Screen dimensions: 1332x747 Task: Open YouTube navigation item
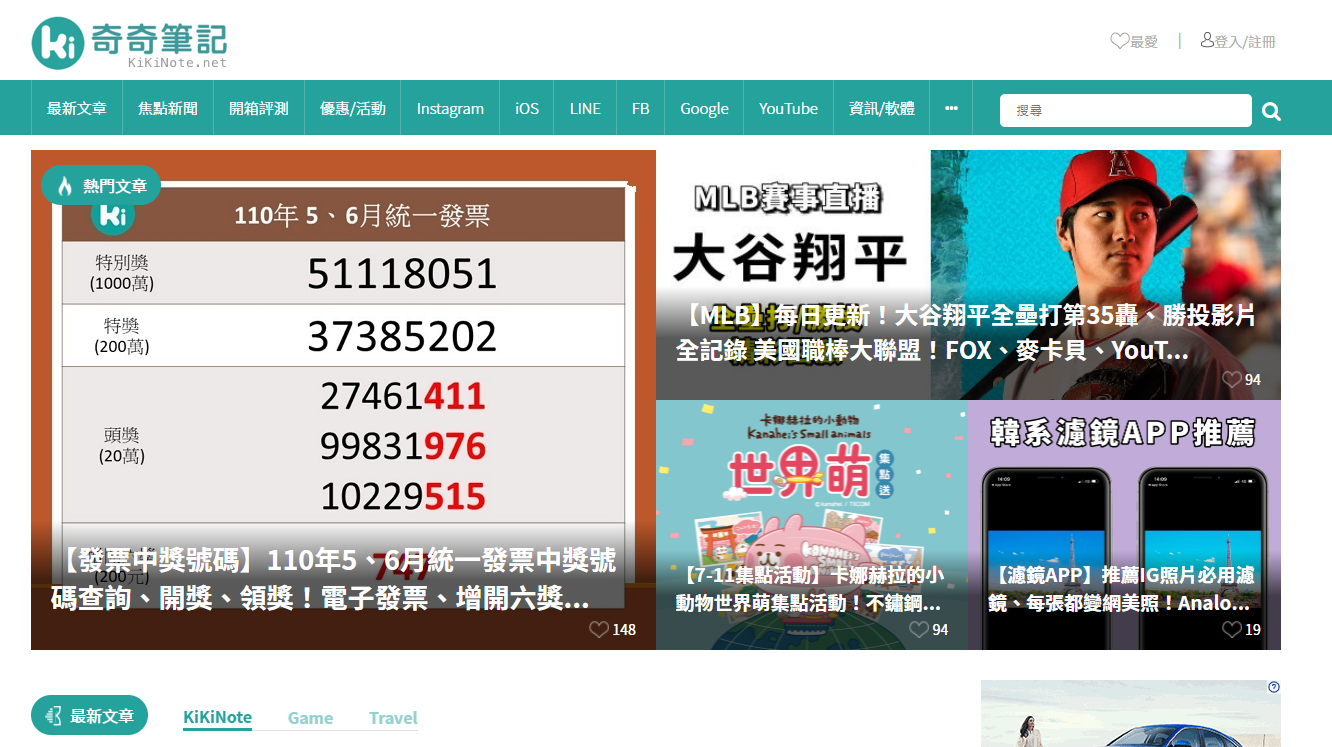coord(788,108)
